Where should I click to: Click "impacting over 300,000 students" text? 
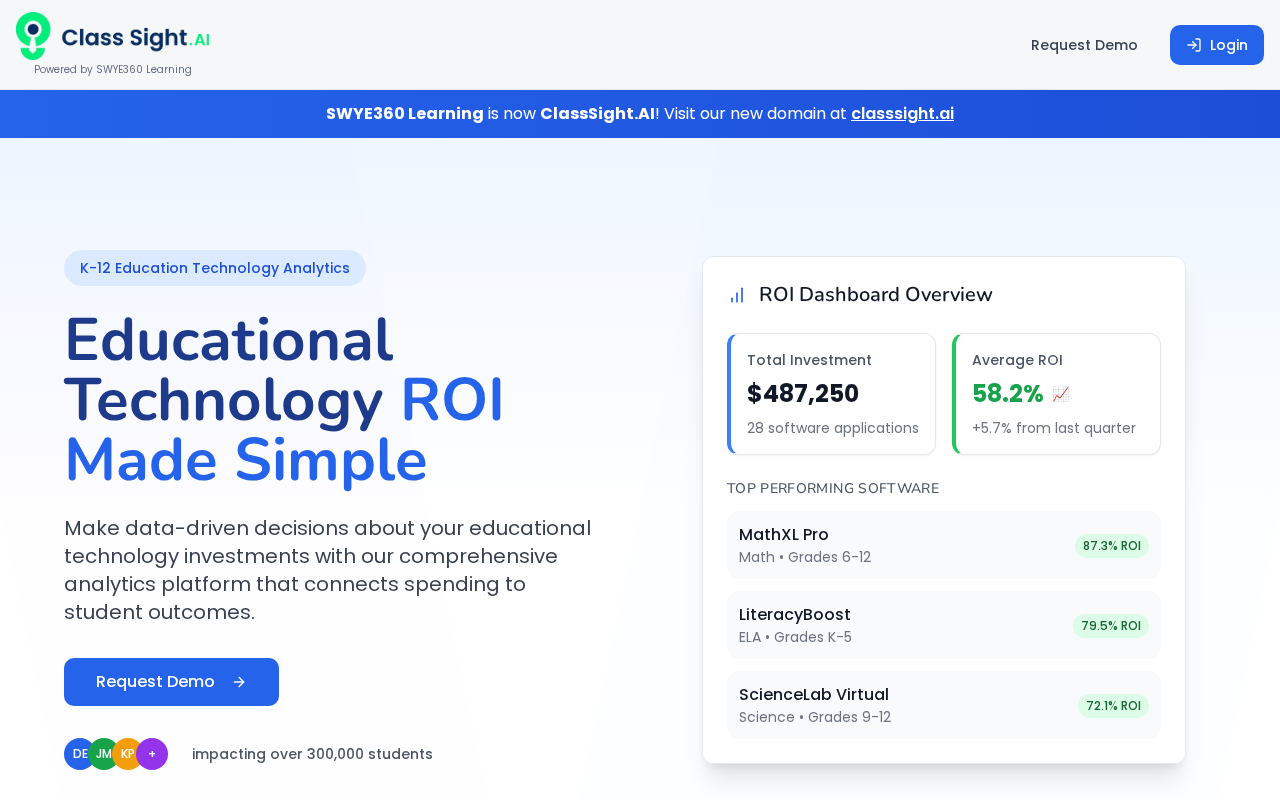coord(312,754)
